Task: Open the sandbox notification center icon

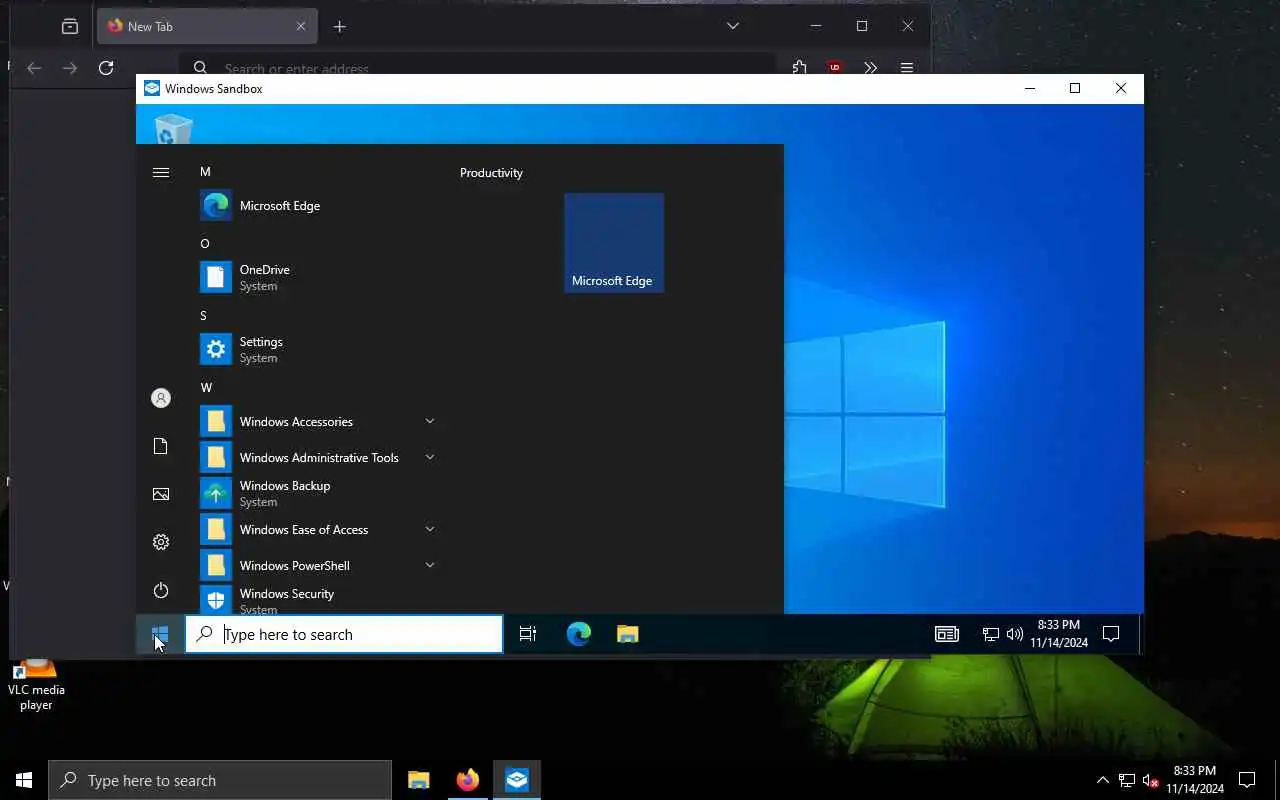Action: [1110, 634]
